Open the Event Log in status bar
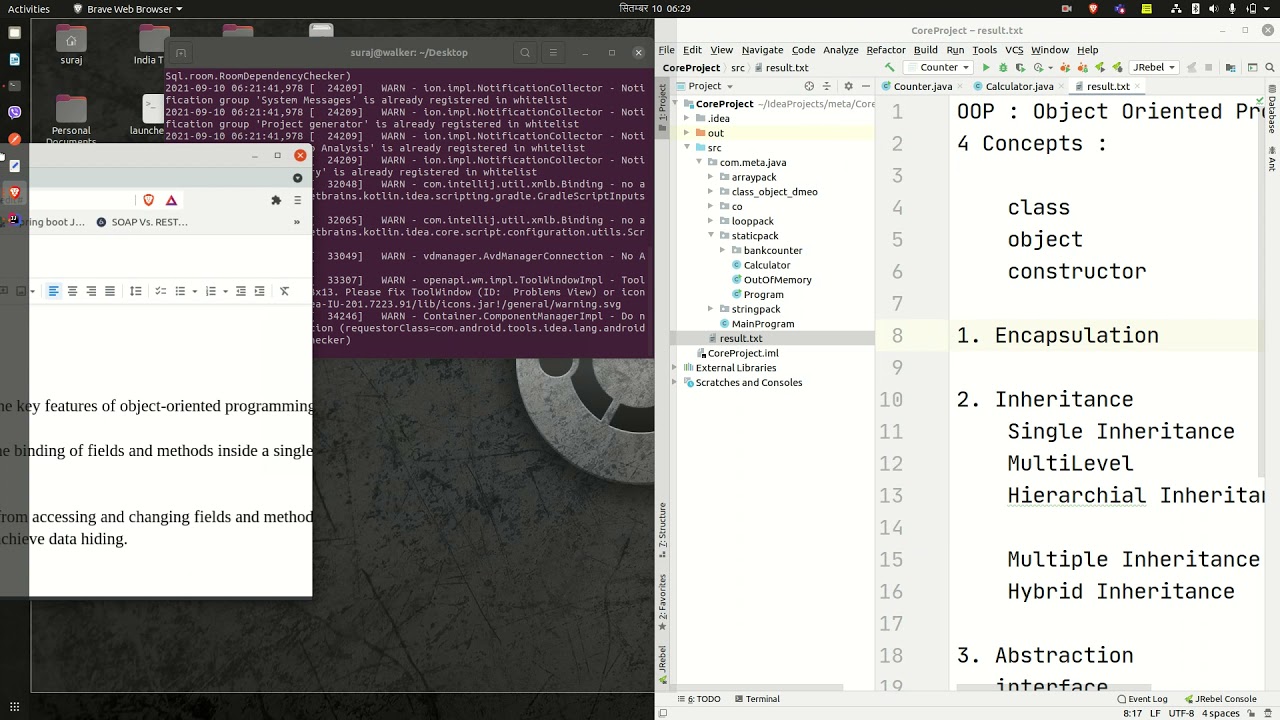Image resolution: width=1280 pixels, height=720 pixels. pyautogui.click(x=1142, y=699)
